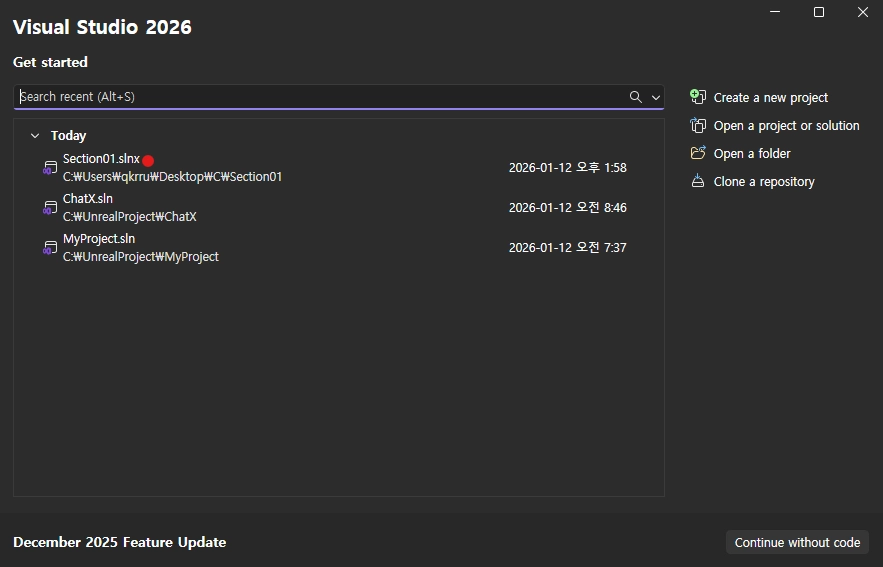
Task: Select Create a new project
Action: (x=759, y=97)
